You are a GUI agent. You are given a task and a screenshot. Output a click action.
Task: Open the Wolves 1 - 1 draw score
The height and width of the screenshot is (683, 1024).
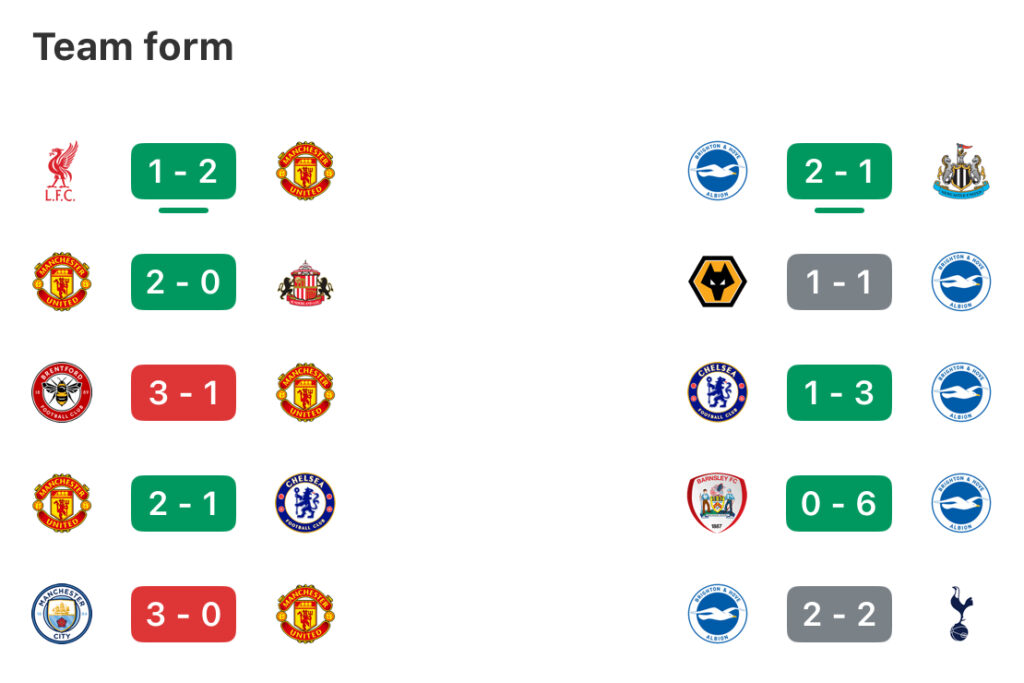[839, 283]
